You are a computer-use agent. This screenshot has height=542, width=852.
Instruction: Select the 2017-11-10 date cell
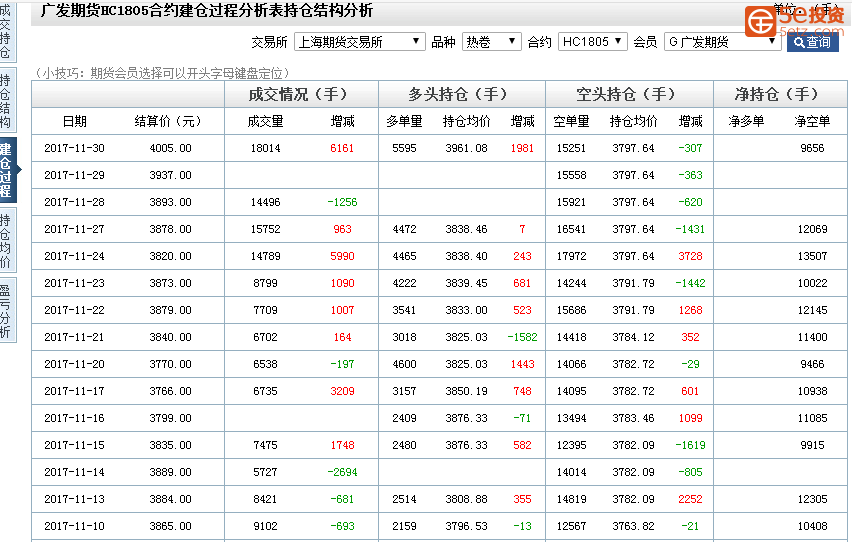click(74, 526)
